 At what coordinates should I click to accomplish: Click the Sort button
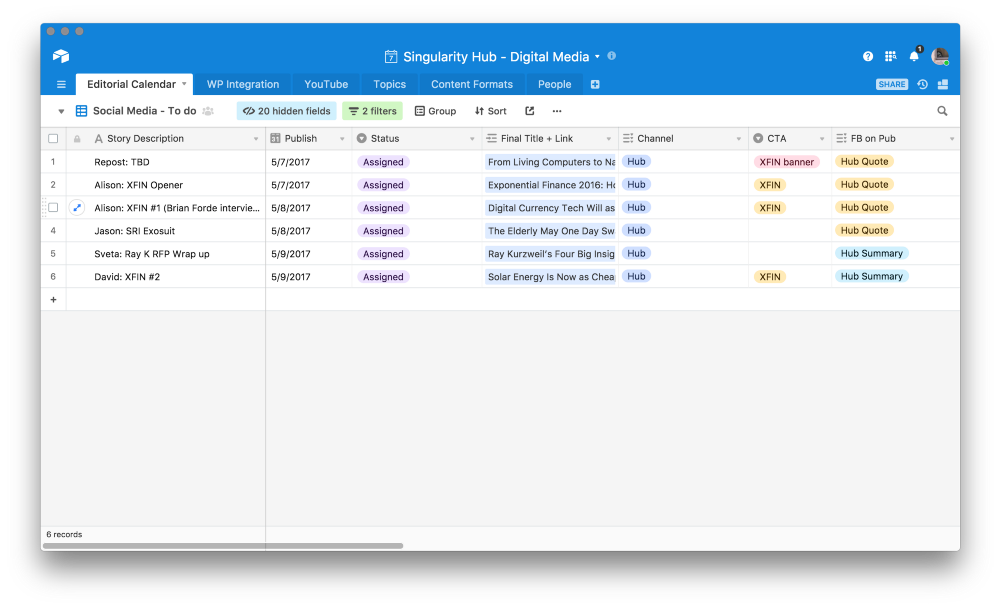click(x=490, y=111)
